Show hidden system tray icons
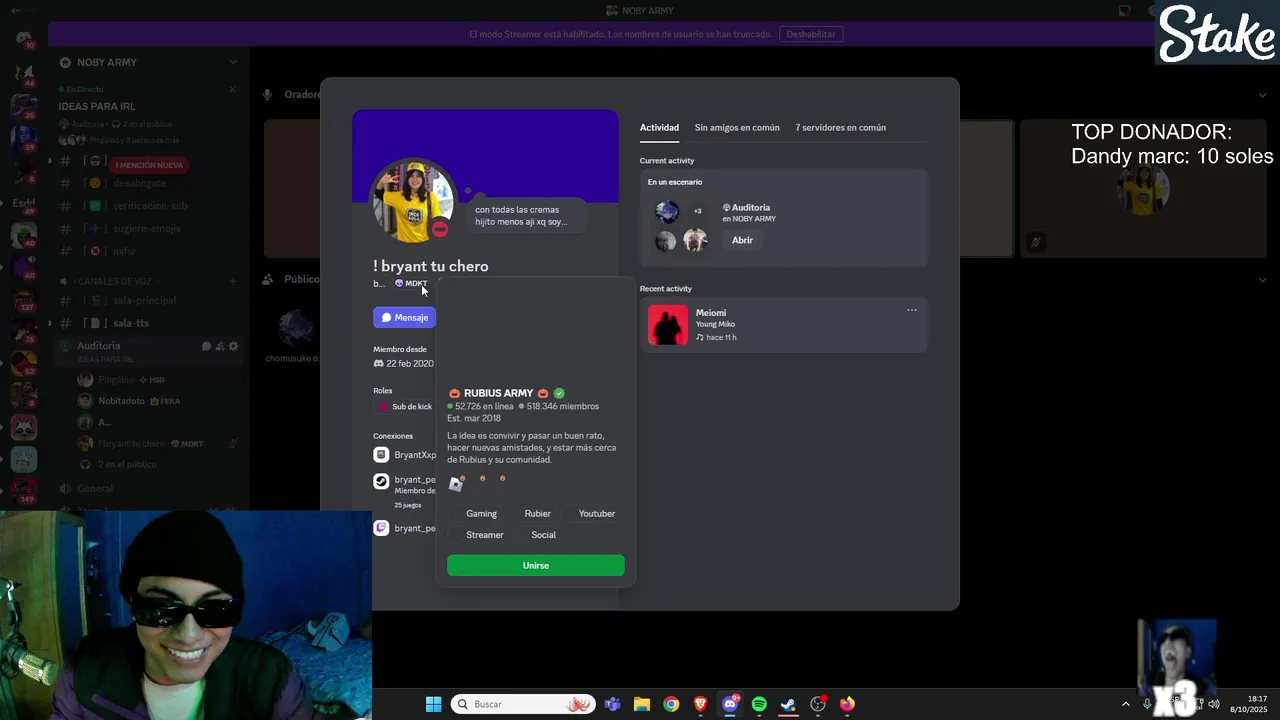Viewport: 1280px width, 720px height. pyautogui.click(x=1126, y=704)
